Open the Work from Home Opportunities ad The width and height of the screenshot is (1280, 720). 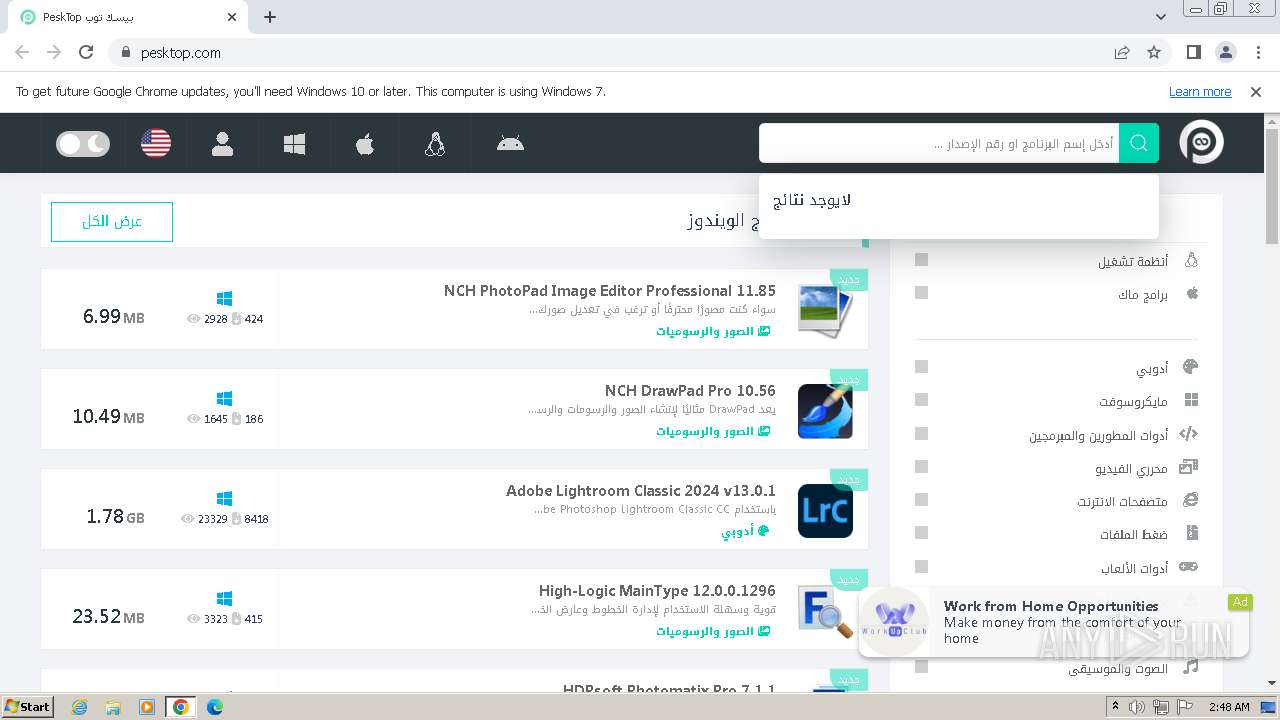pyautogui.click(x=1054, y=622)
